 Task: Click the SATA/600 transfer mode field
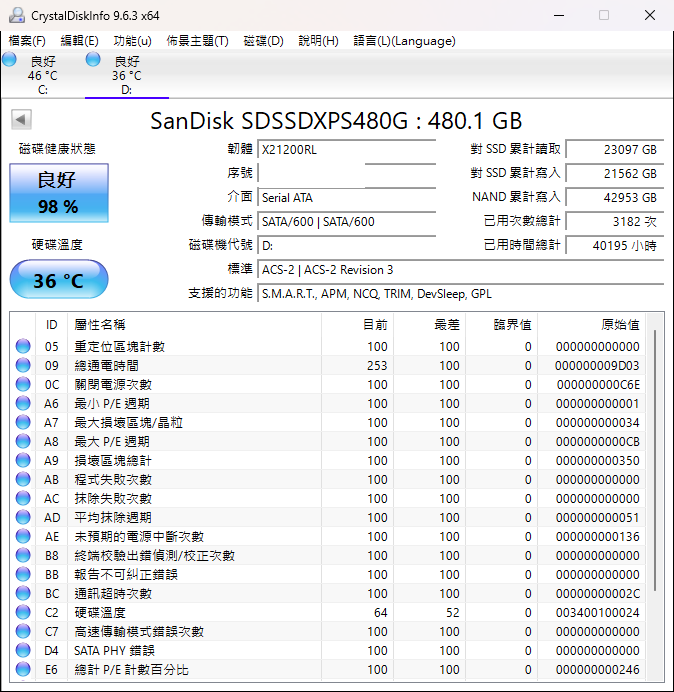(x=346, y=221)
